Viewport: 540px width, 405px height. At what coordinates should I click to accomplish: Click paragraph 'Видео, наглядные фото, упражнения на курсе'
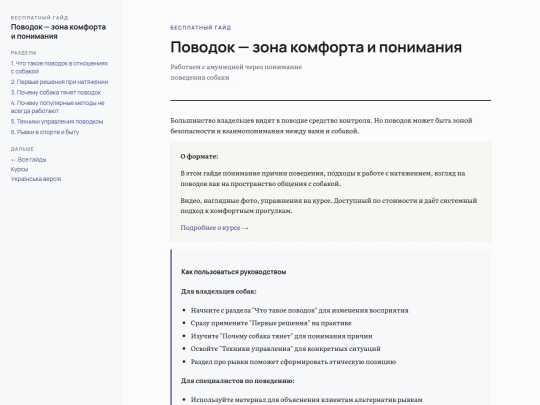click(x=329, y=206)
